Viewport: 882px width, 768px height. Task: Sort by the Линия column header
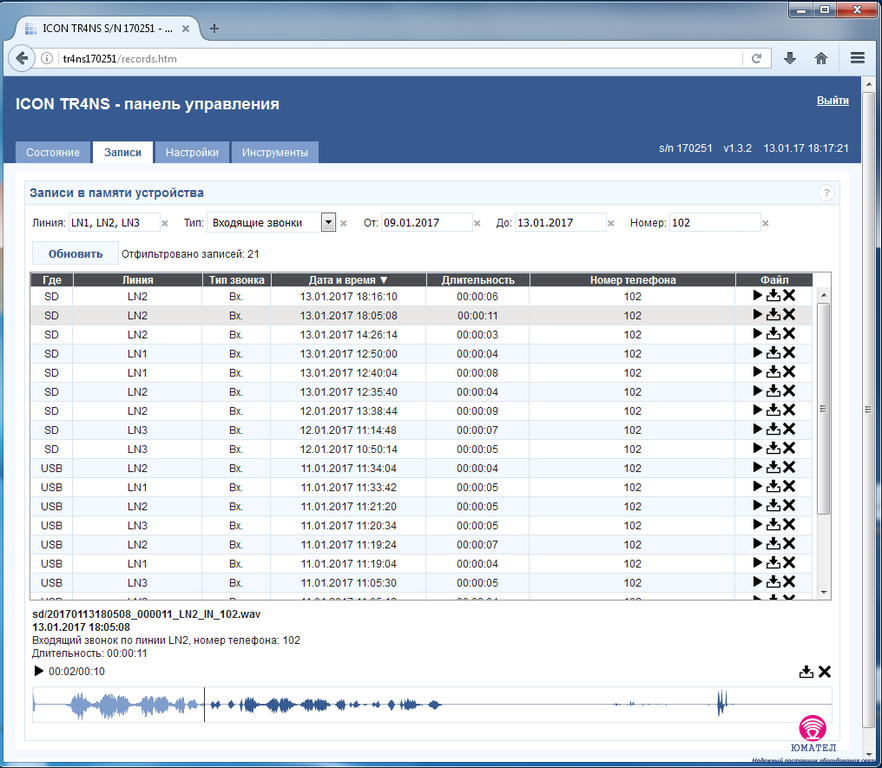[x=138, y=280]
